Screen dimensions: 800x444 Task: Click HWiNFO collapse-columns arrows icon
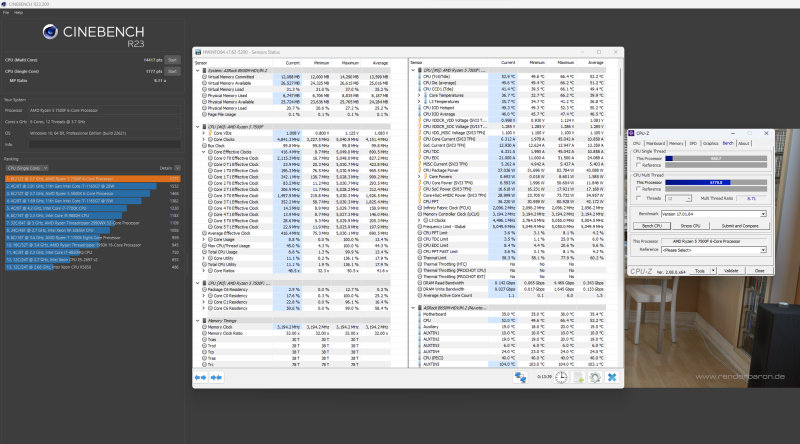tap(216, 378)
